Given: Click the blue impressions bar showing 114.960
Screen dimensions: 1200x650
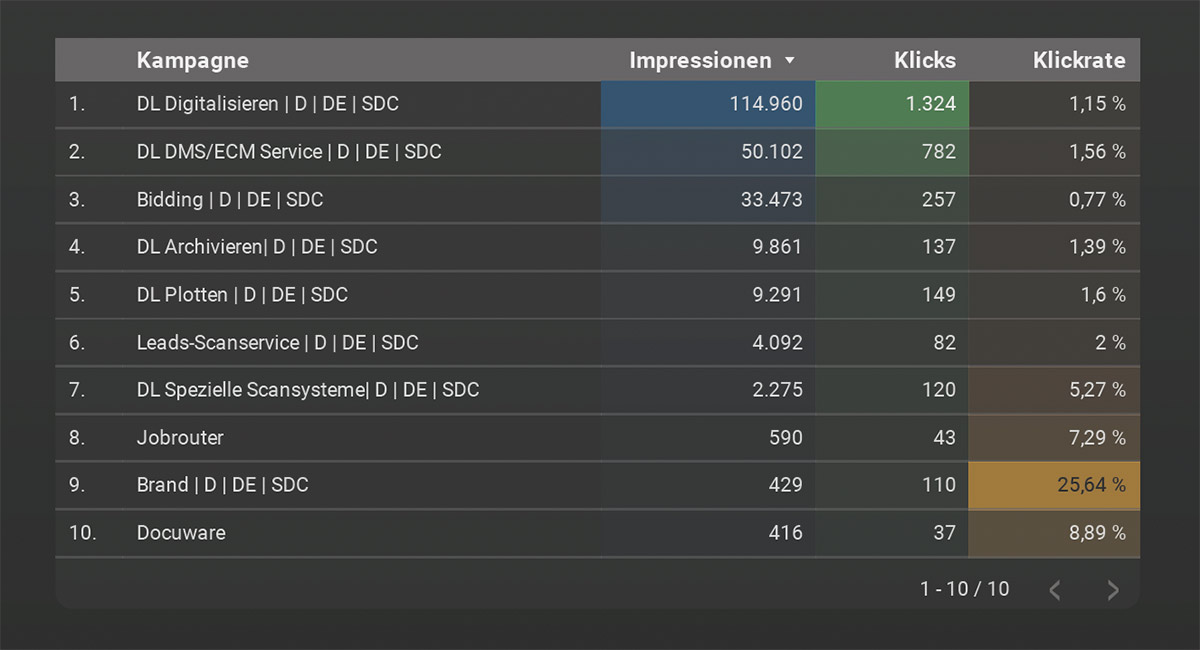Looking at the screenshot, I should pyautogui.click(x=708, y=103).
